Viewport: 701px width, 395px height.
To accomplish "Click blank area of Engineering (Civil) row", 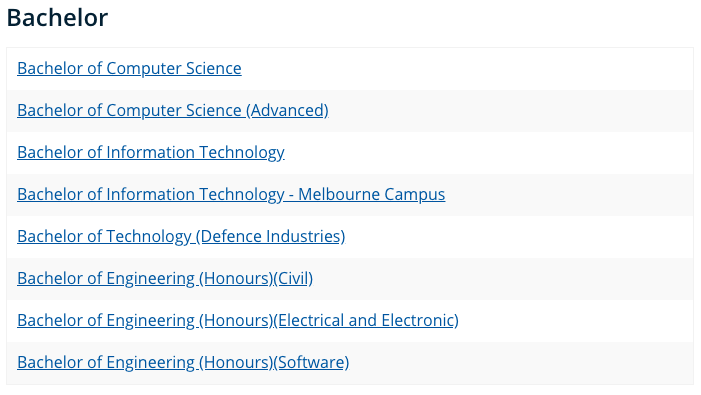I will [501, 279].
